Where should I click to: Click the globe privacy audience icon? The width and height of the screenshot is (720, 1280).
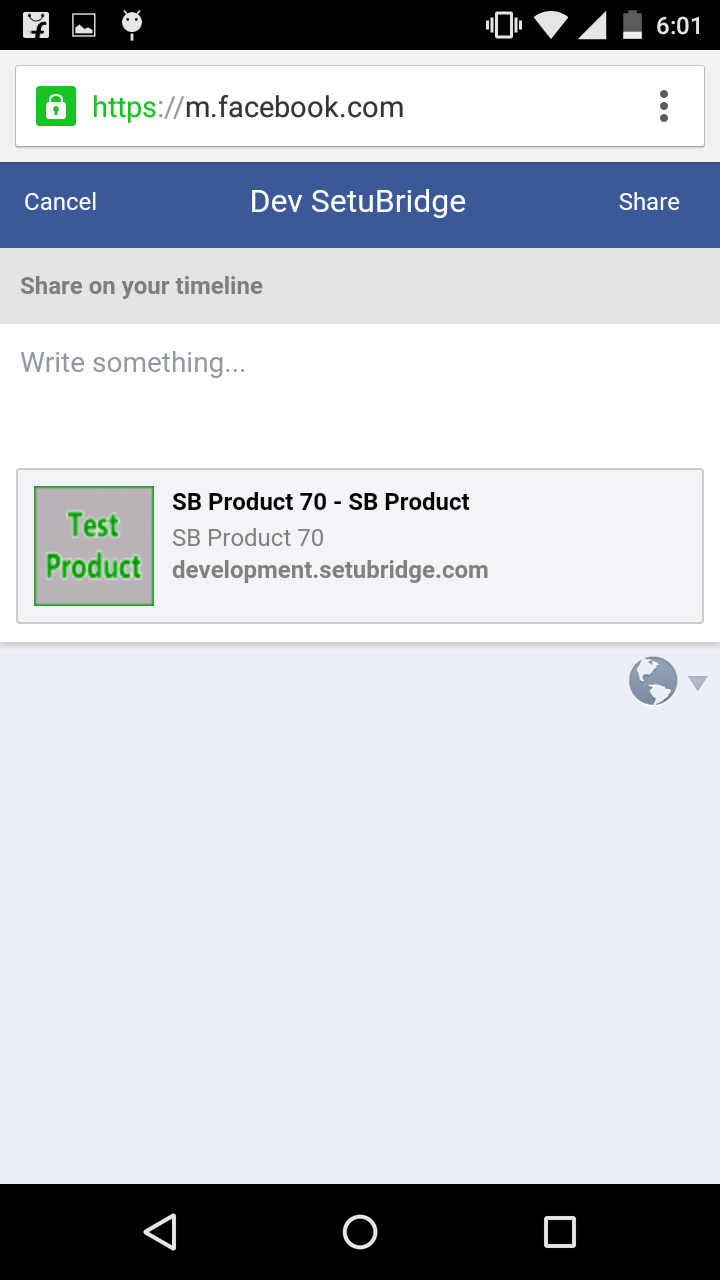(652, 682)
